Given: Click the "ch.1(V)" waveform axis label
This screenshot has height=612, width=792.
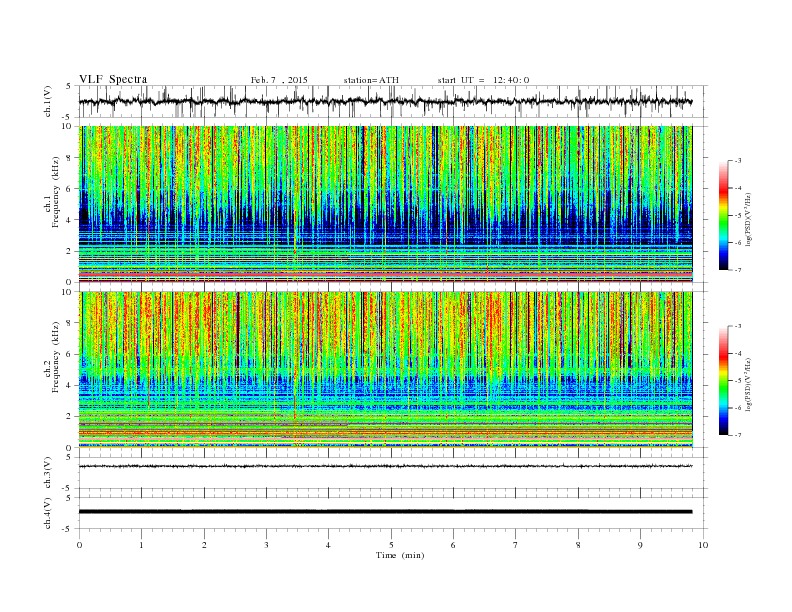Looking at the screenshot, I should 48,101.
